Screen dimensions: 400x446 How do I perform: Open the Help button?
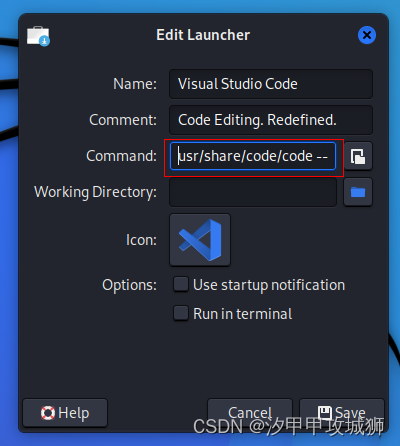coord(65,413)
